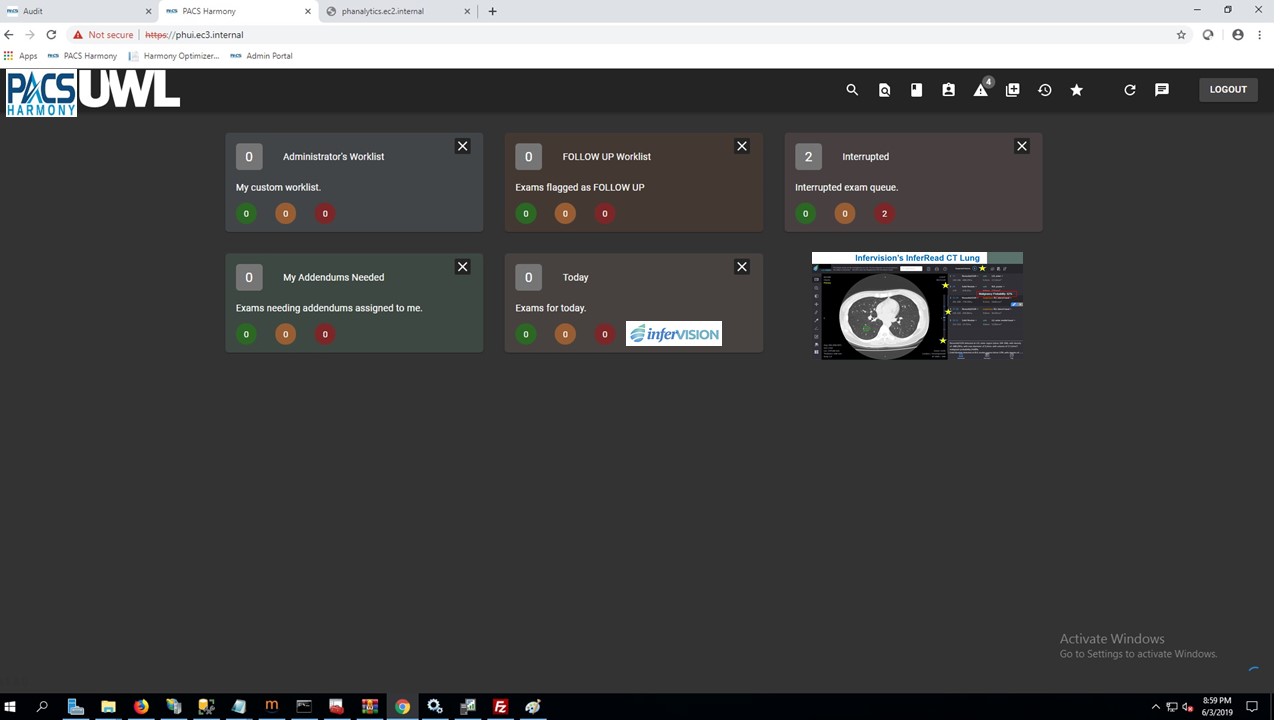Click the add worklist plus icon

(x=1012, y=90)
